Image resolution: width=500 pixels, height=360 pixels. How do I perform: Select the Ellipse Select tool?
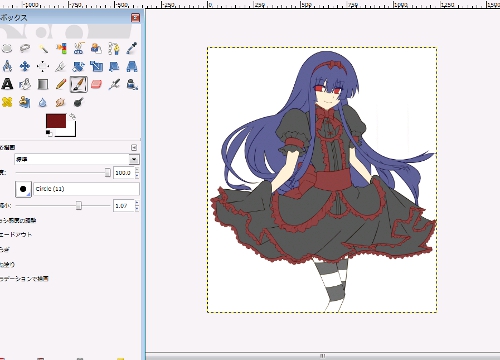click(7, 49)
